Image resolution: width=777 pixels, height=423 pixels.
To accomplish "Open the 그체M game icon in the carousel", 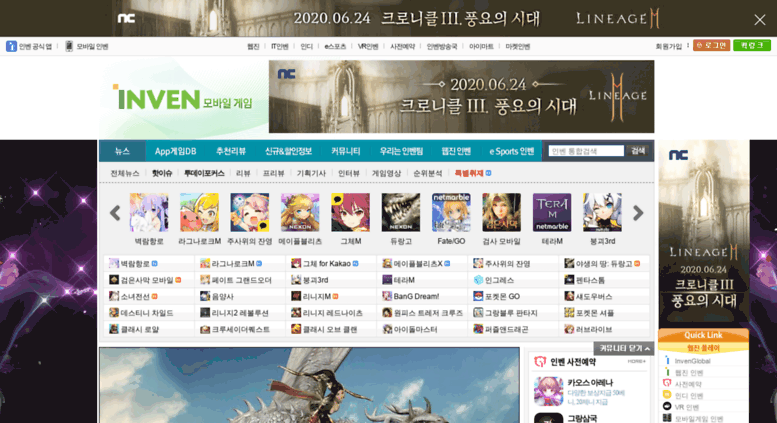I will (x=350, y=212).
